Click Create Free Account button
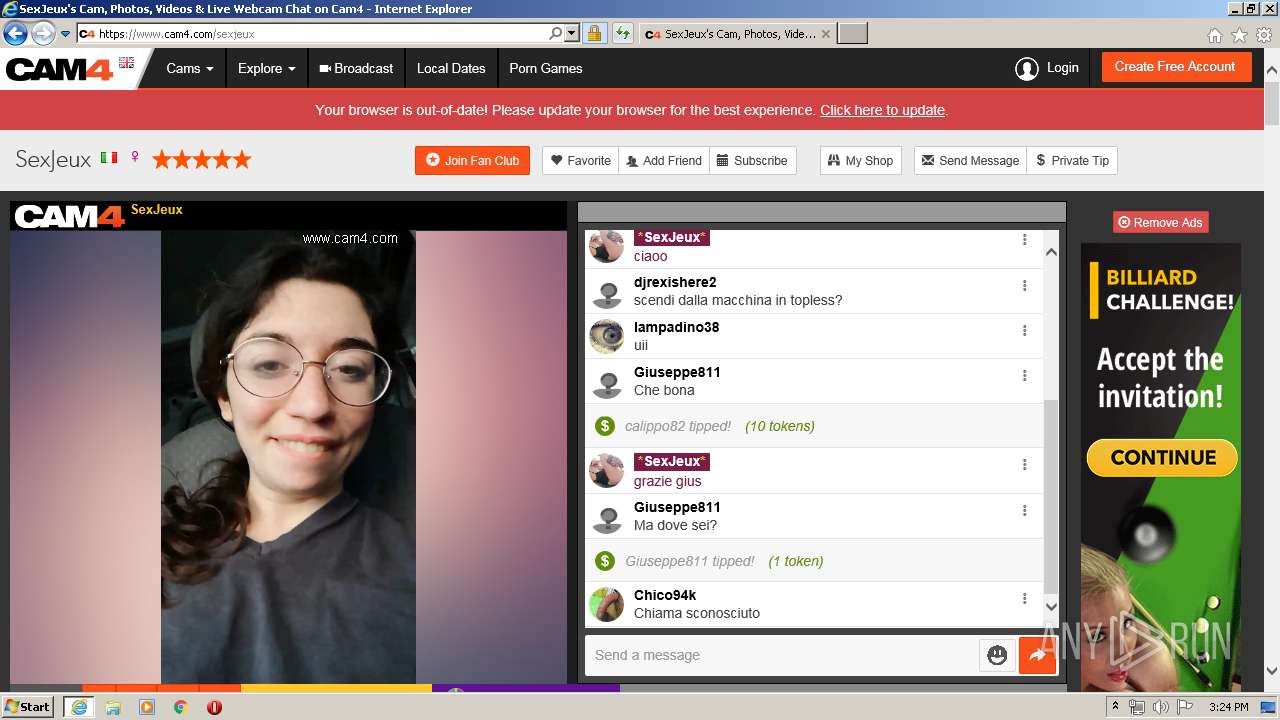Viewport: 1280px width, 720px height. coord(1175,67)
